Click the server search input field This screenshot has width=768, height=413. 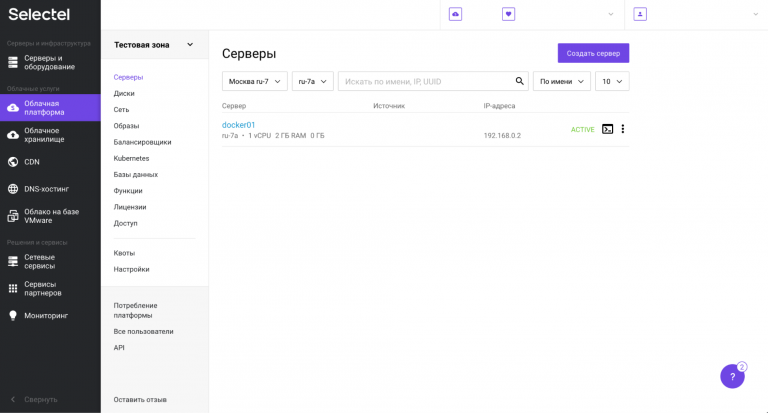click(x=425, y=81)
